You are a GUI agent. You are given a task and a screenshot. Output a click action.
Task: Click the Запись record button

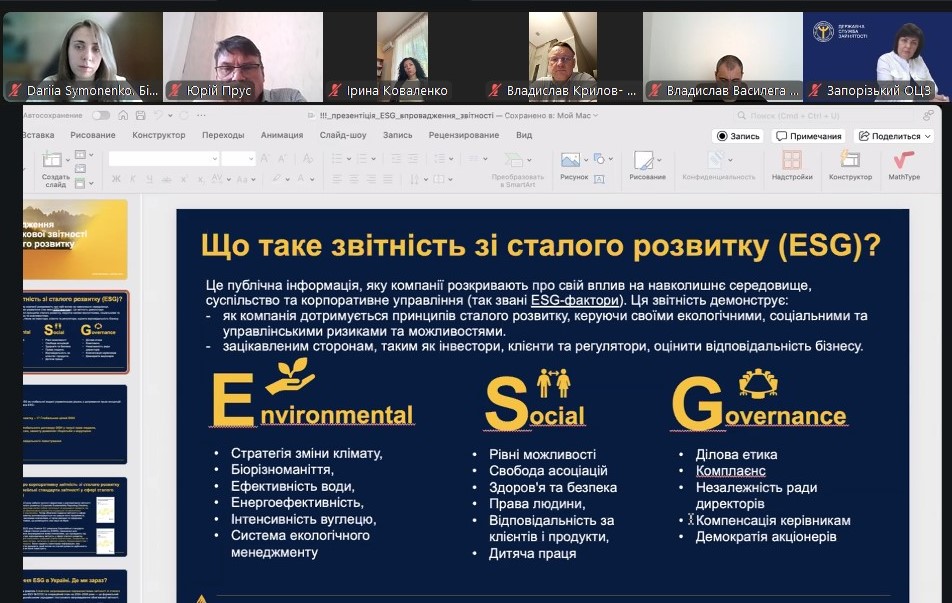click(x=738, y=136)
